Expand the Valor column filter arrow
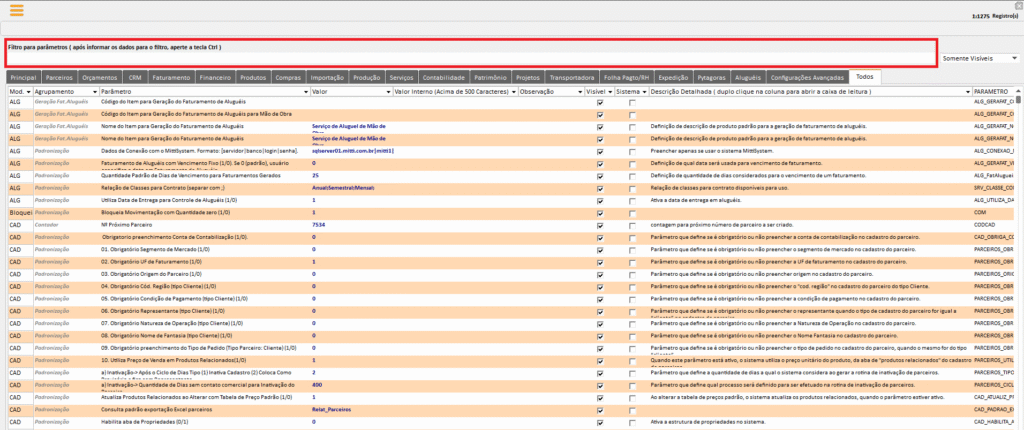The image size is (1024, 430). click(388, 92)
